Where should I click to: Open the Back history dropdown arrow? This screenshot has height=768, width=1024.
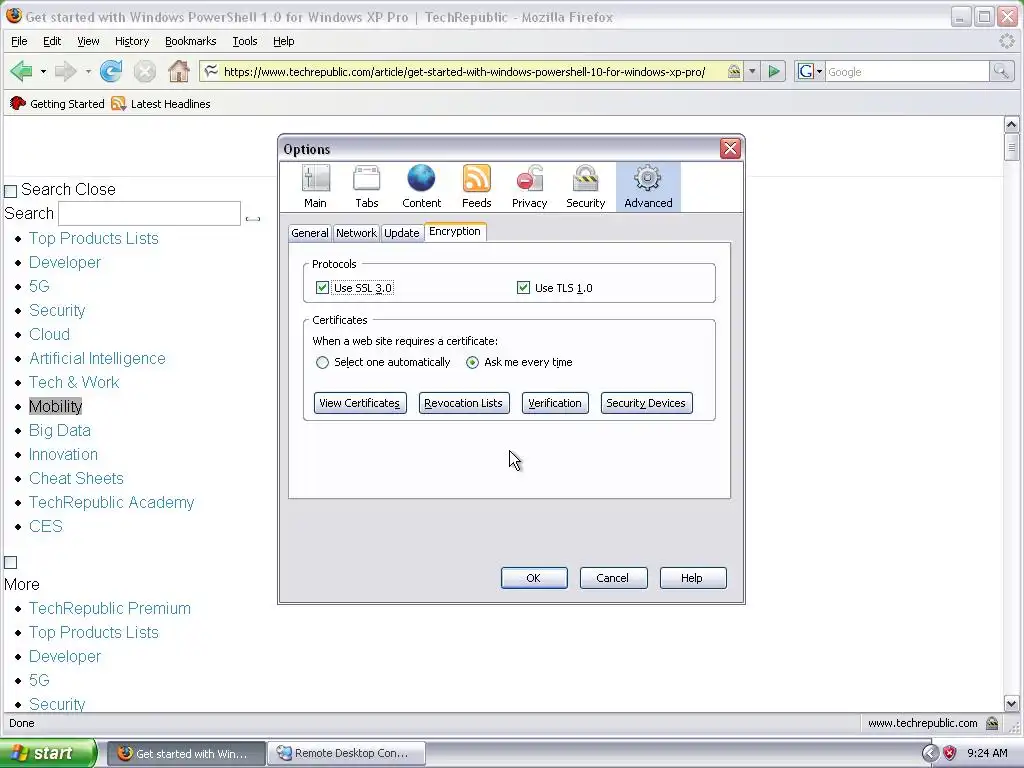click(43, 71)
